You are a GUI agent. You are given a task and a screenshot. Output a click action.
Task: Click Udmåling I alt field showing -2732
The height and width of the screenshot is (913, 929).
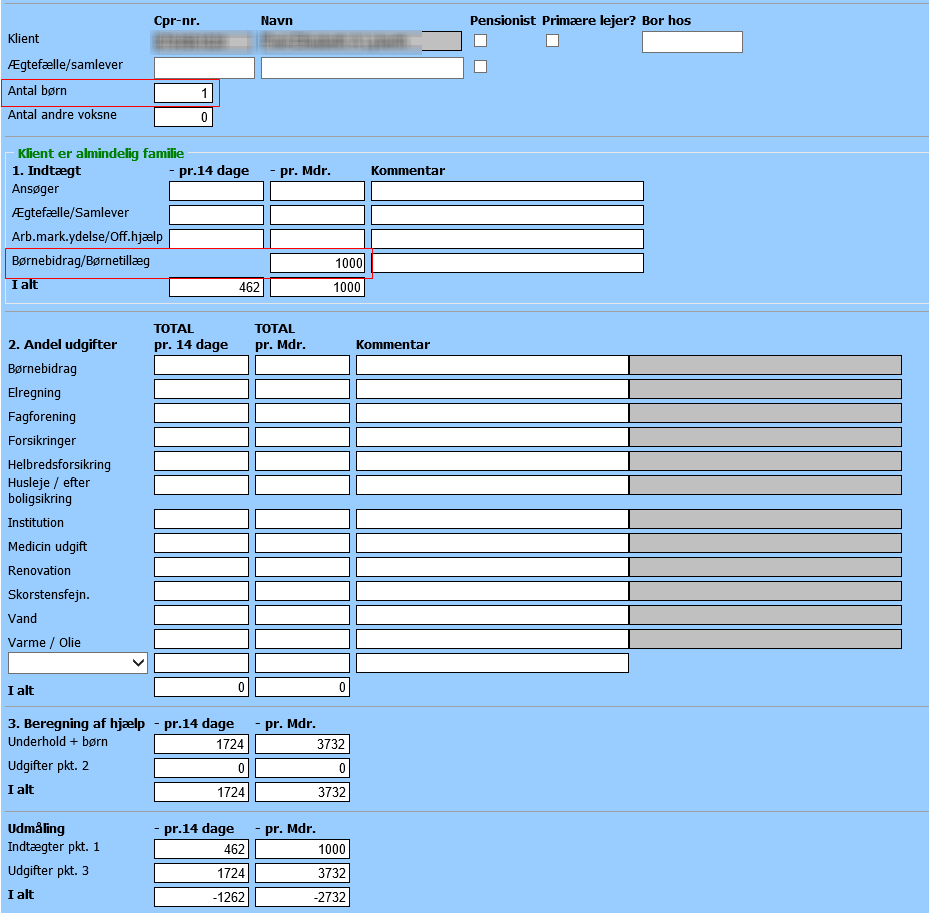302,897
